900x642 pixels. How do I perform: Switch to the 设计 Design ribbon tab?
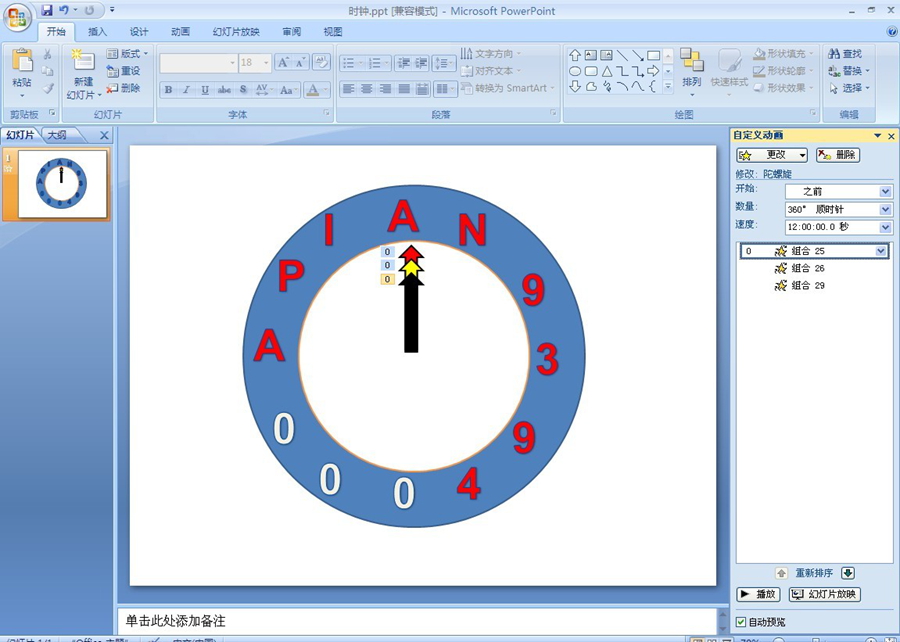[138, 32]
